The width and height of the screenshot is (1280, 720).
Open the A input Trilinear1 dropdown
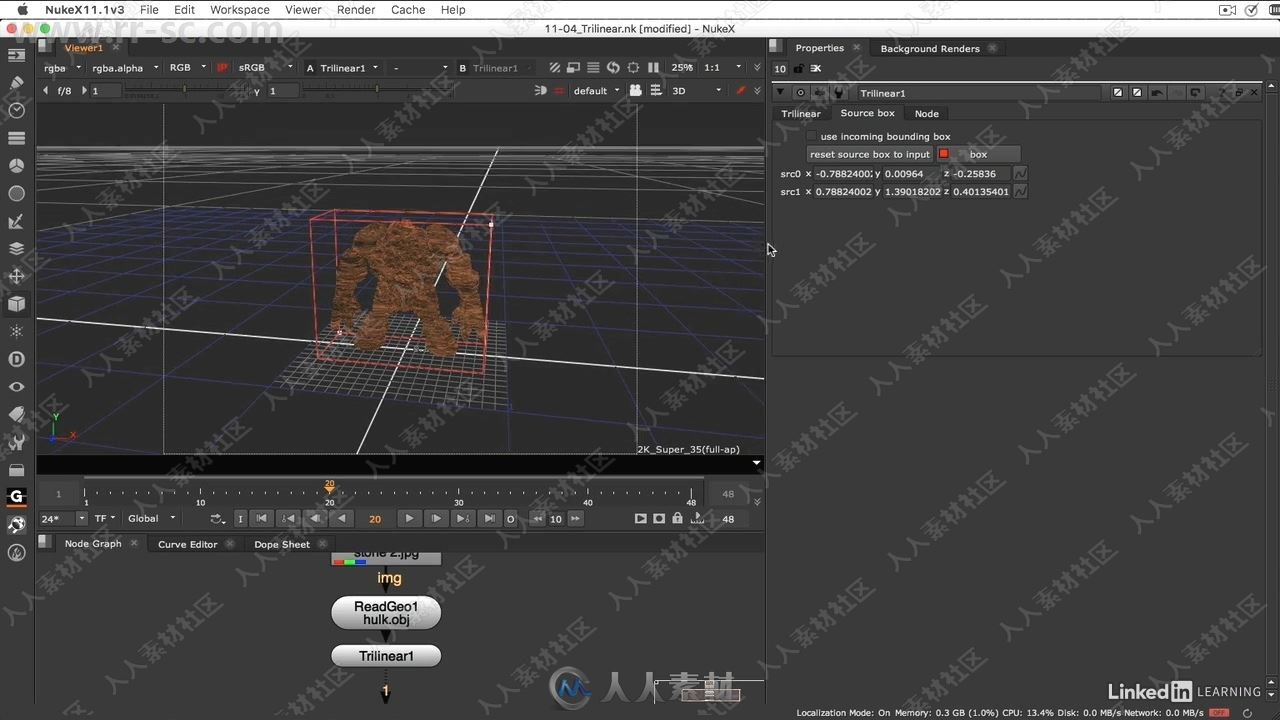click(348, 68)
